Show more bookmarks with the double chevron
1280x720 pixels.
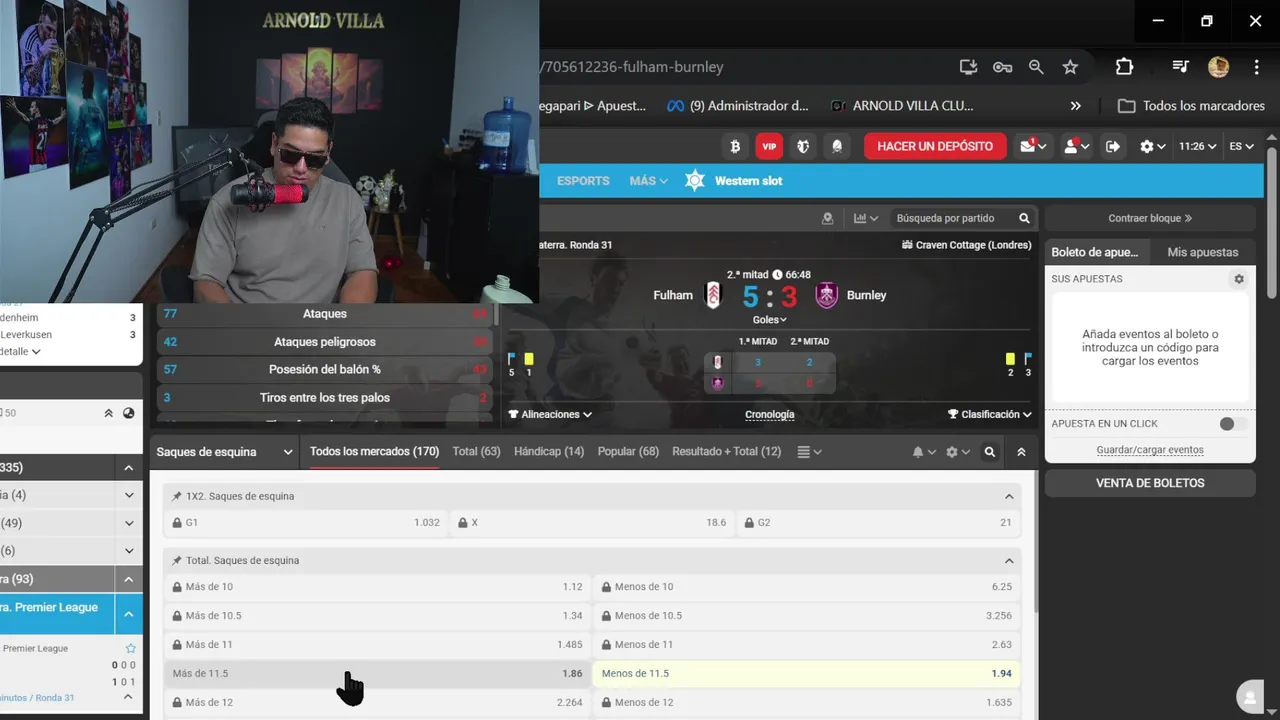[x=1075, y=105]
